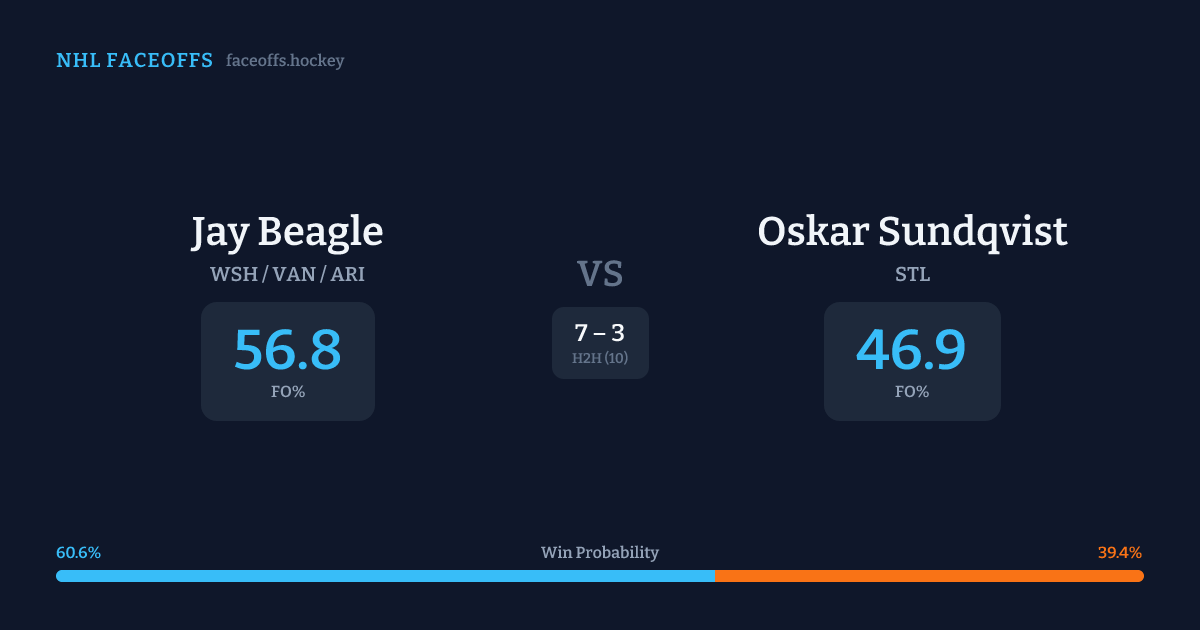
Task: Click the 60.6% win probability value
Action: click(78, 553)
